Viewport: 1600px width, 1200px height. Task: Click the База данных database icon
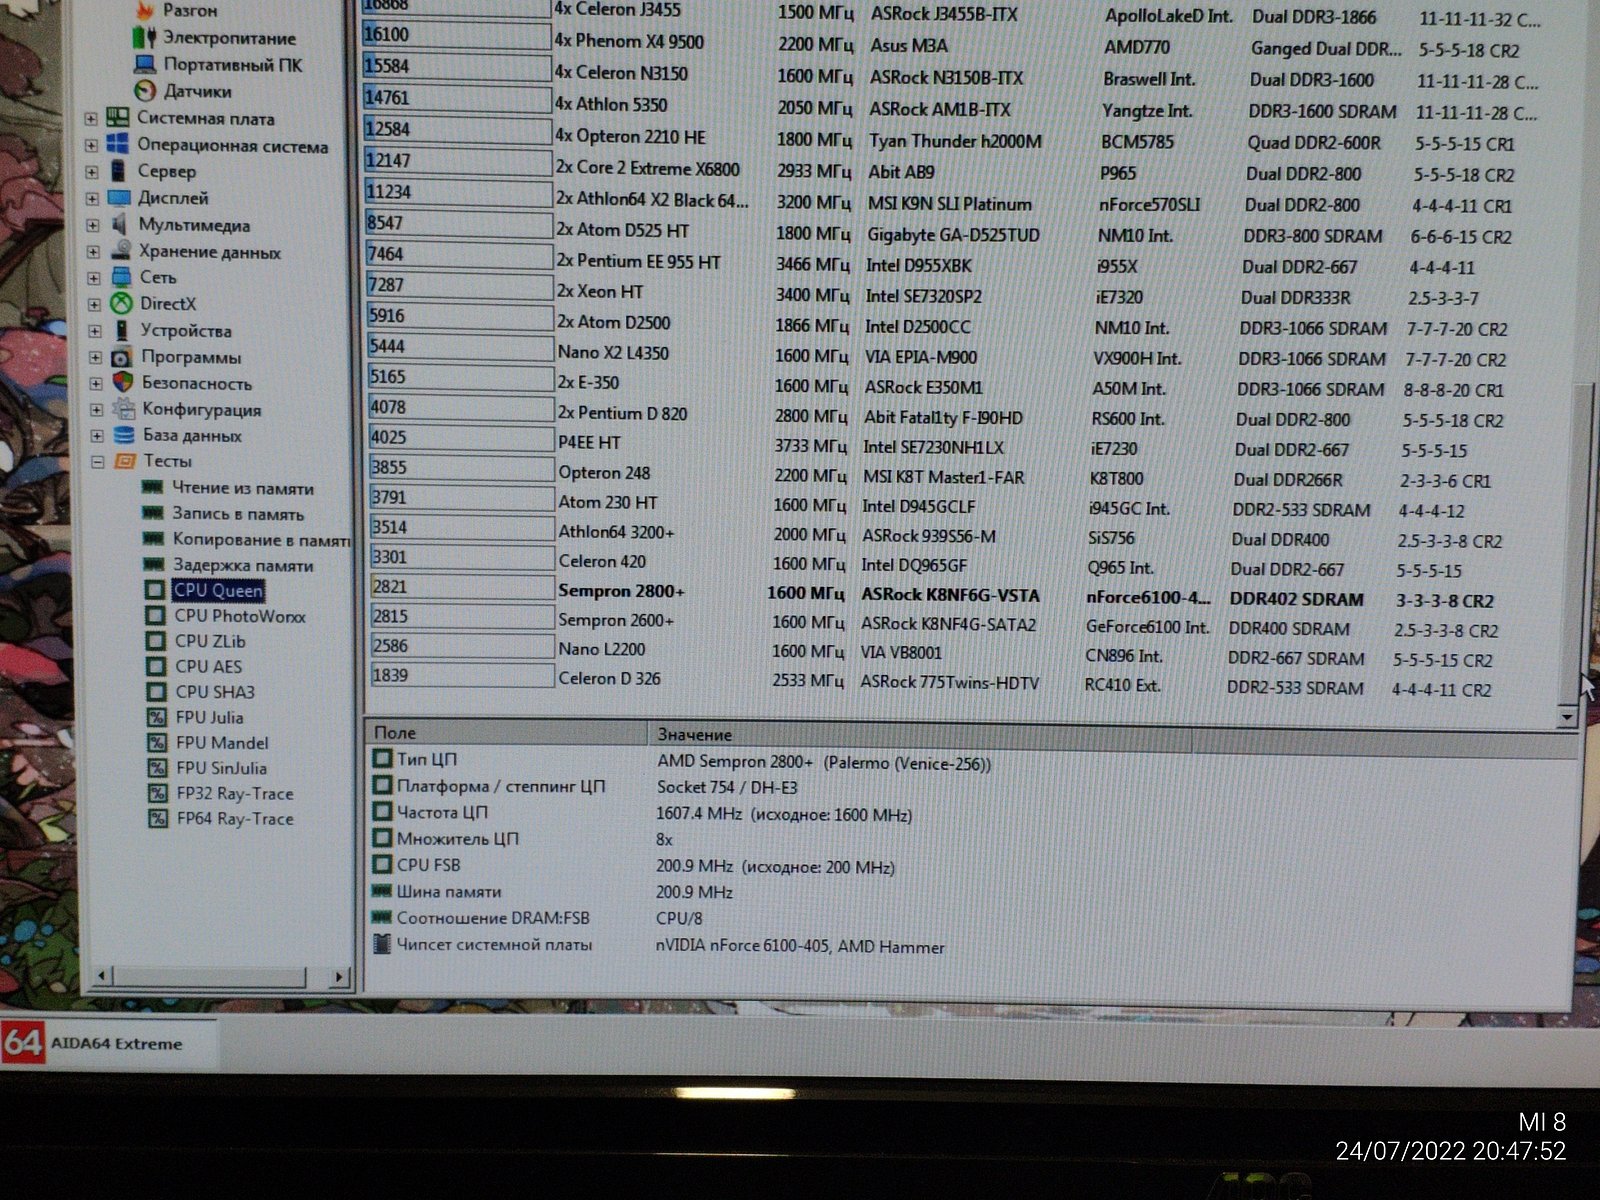124,435
